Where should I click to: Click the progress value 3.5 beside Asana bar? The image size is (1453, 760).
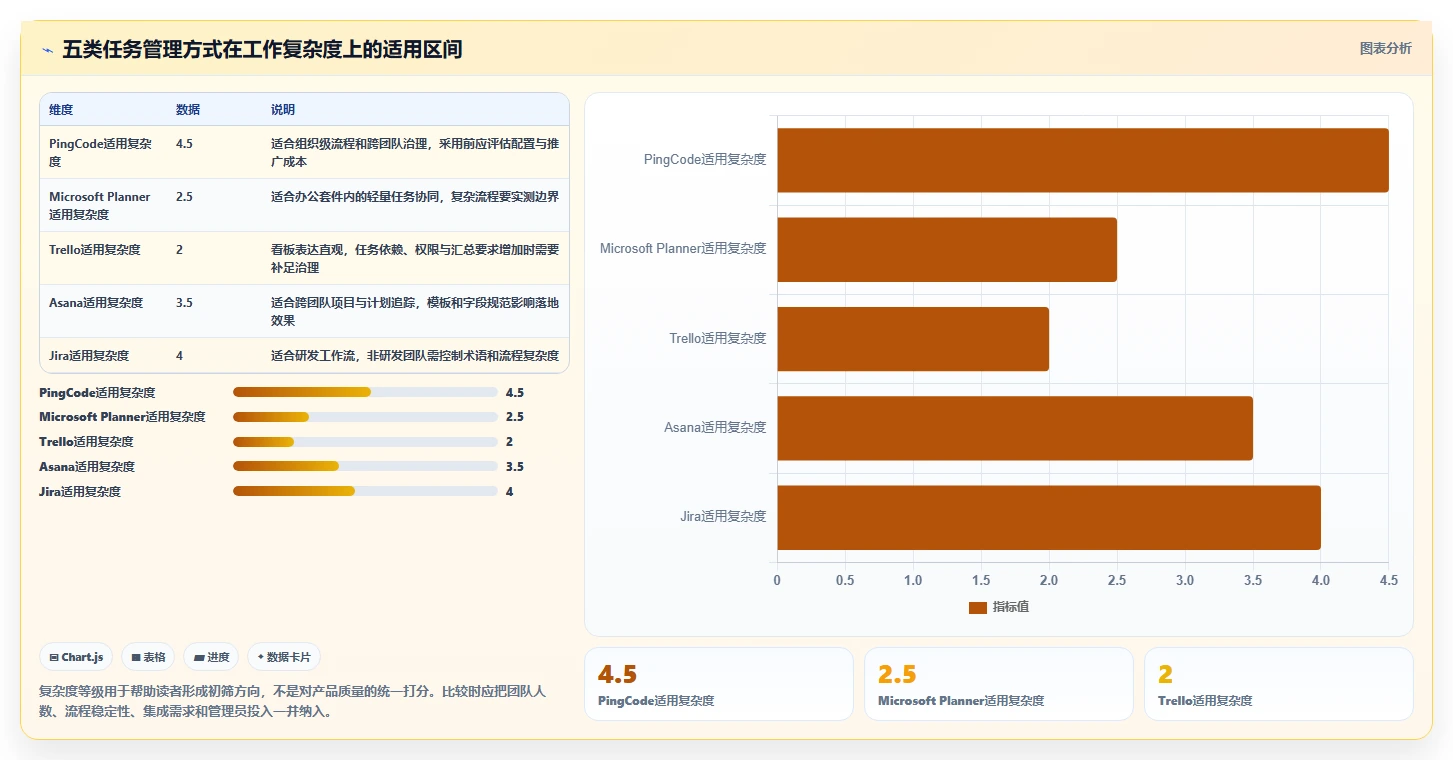pyautogui.click(x=515, y=467)
